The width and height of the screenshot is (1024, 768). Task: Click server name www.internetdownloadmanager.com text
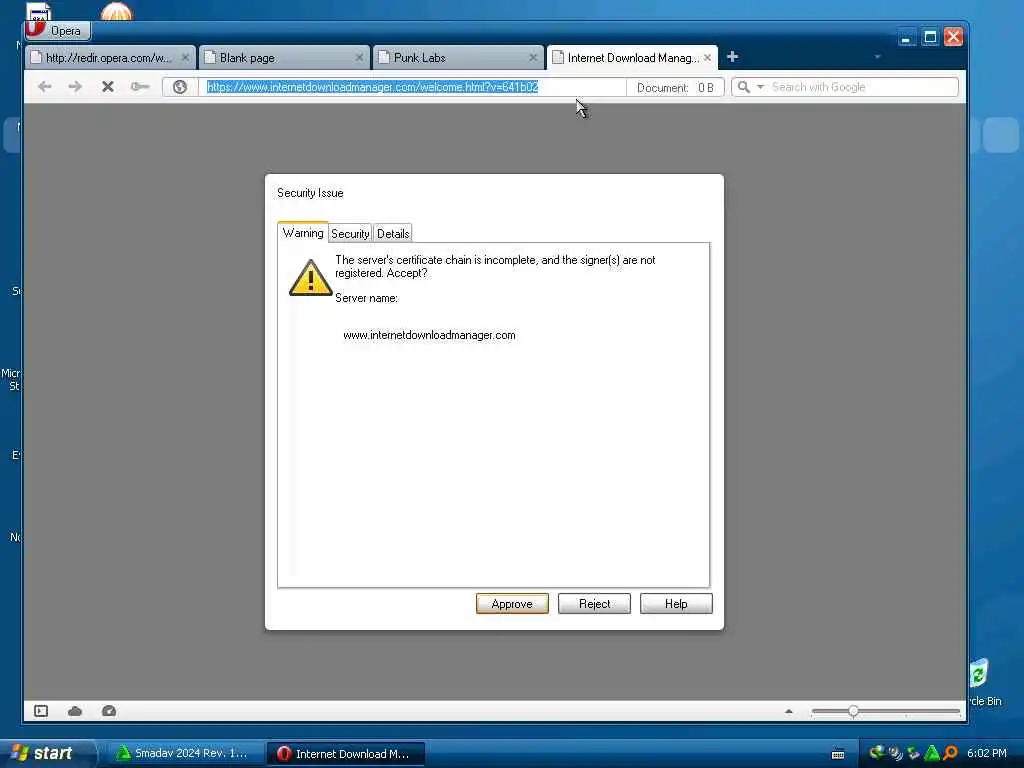[x=429, y=335]
